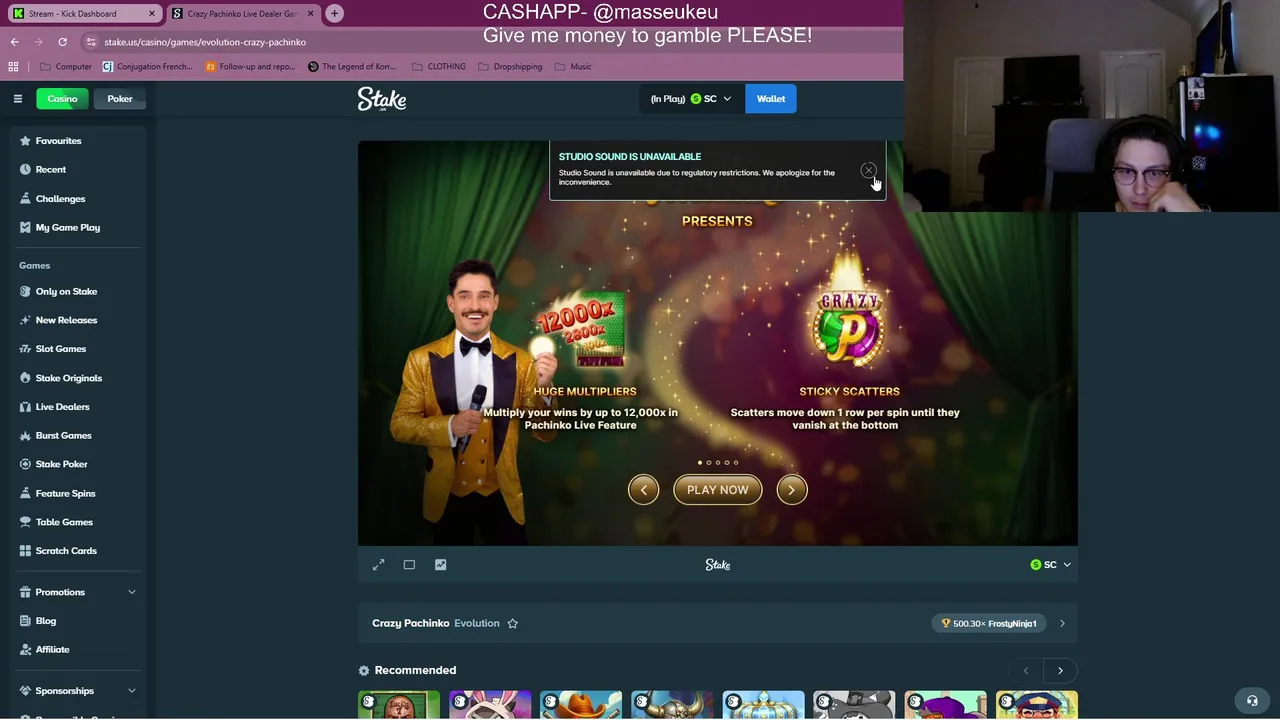The width and height of the screenshot is (1280, 720).
Task: Reload the browser page
Action: (x=62, y=42)
